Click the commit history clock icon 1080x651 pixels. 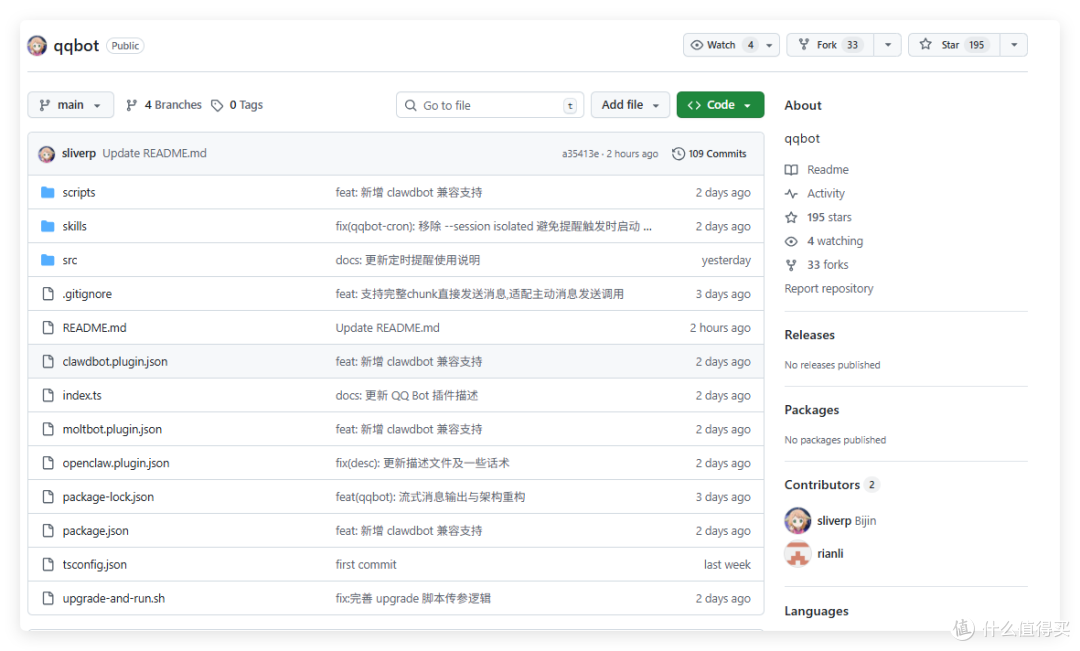click(678, 154)
